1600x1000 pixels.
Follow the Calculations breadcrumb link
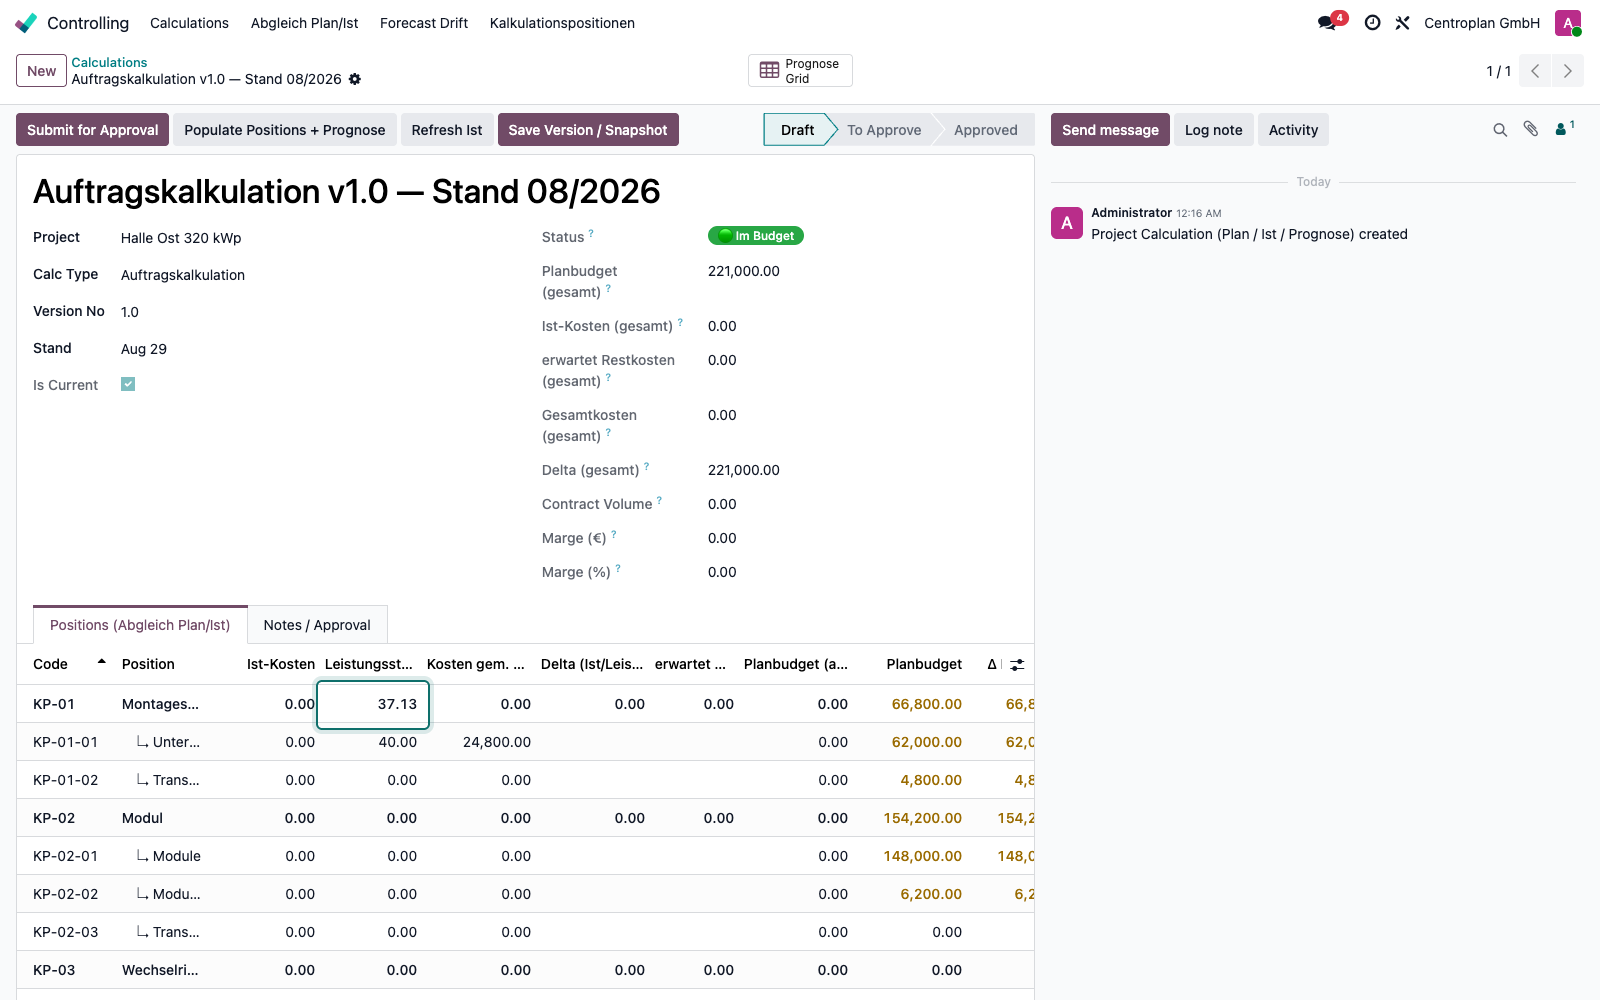[x=109, y=62]
